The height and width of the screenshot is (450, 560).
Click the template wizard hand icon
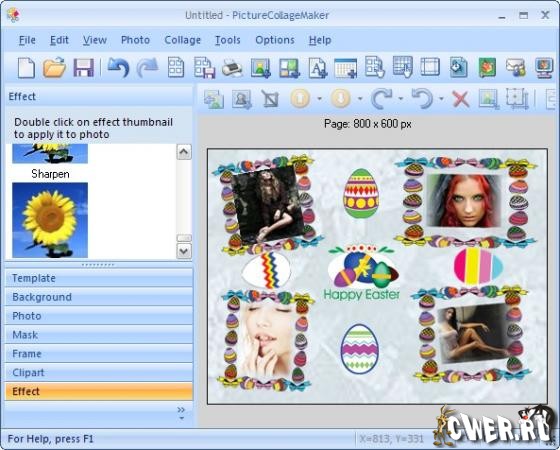pyautogui.click(x=374, y=67)
